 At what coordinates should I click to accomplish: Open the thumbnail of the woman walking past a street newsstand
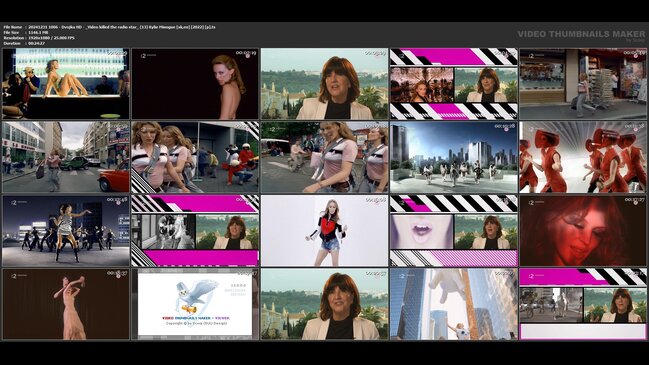tap(583, 84)
